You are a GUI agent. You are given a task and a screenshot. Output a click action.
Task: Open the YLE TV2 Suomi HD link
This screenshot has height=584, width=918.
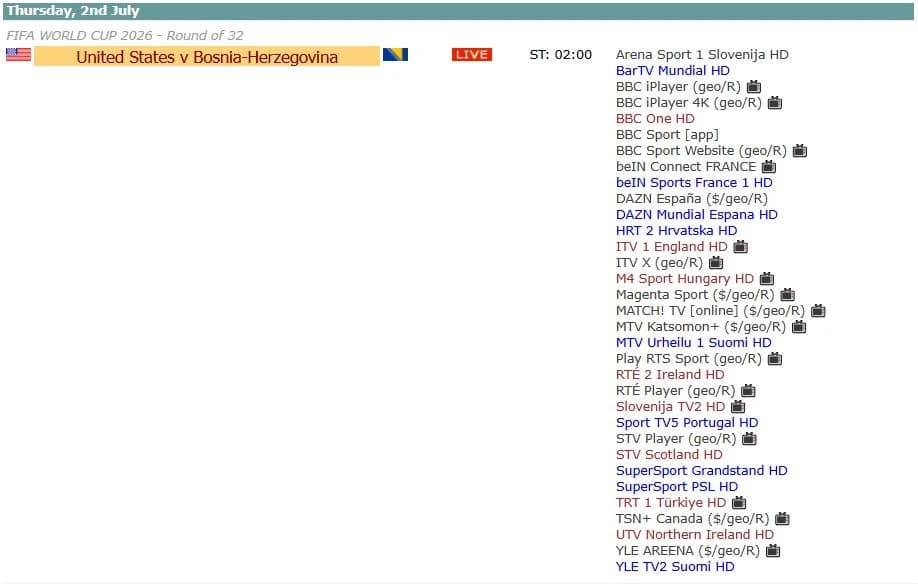675,566
